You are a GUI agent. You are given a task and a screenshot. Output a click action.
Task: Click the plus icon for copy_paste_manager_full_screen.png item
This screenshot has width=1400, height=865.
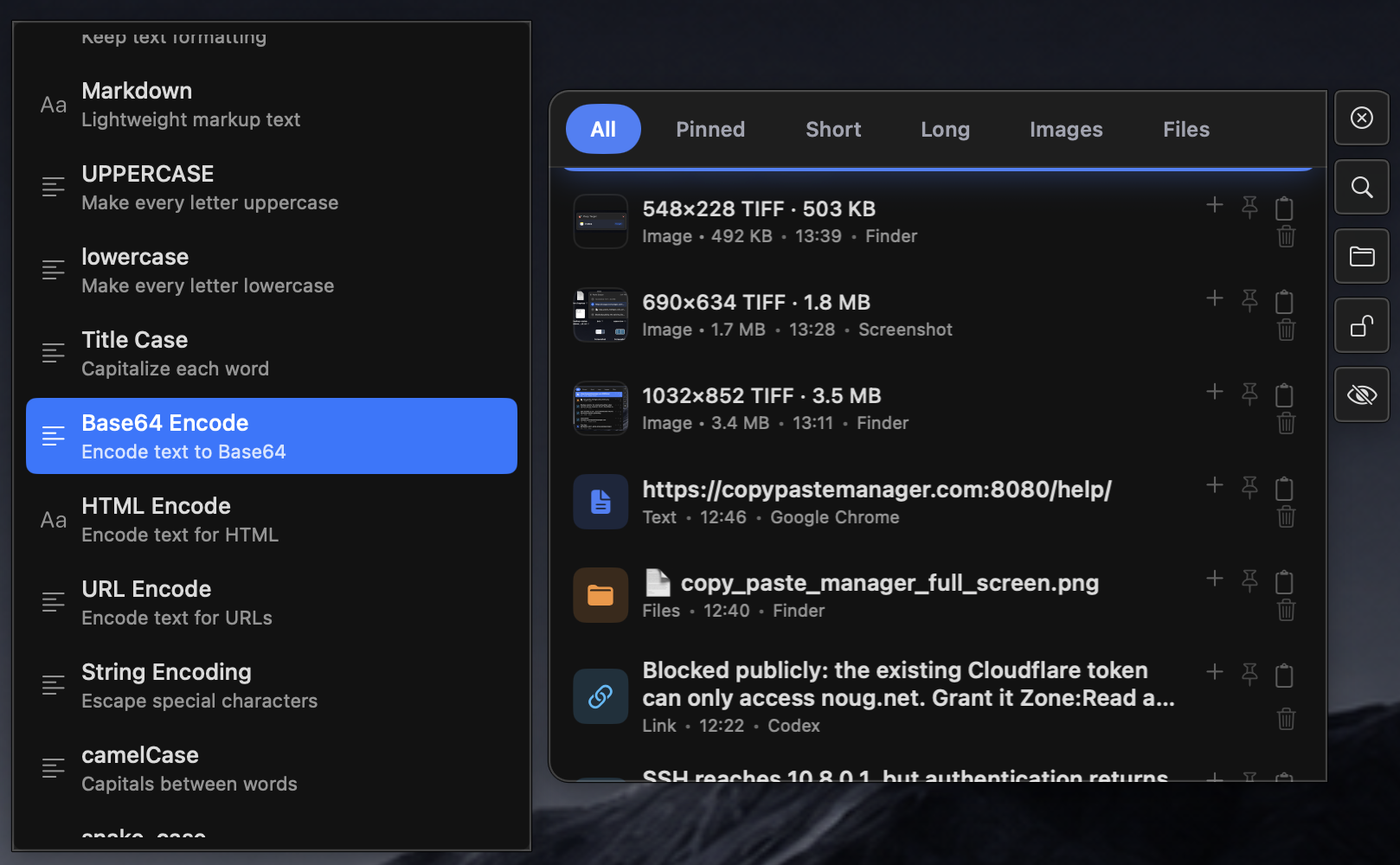click(x=1215, y=578)
